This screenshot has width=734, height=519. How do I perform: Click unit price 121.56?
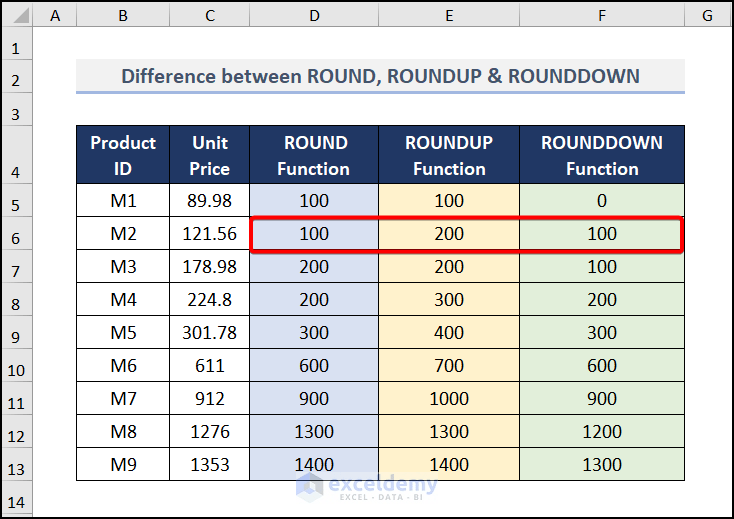point(210,234)
